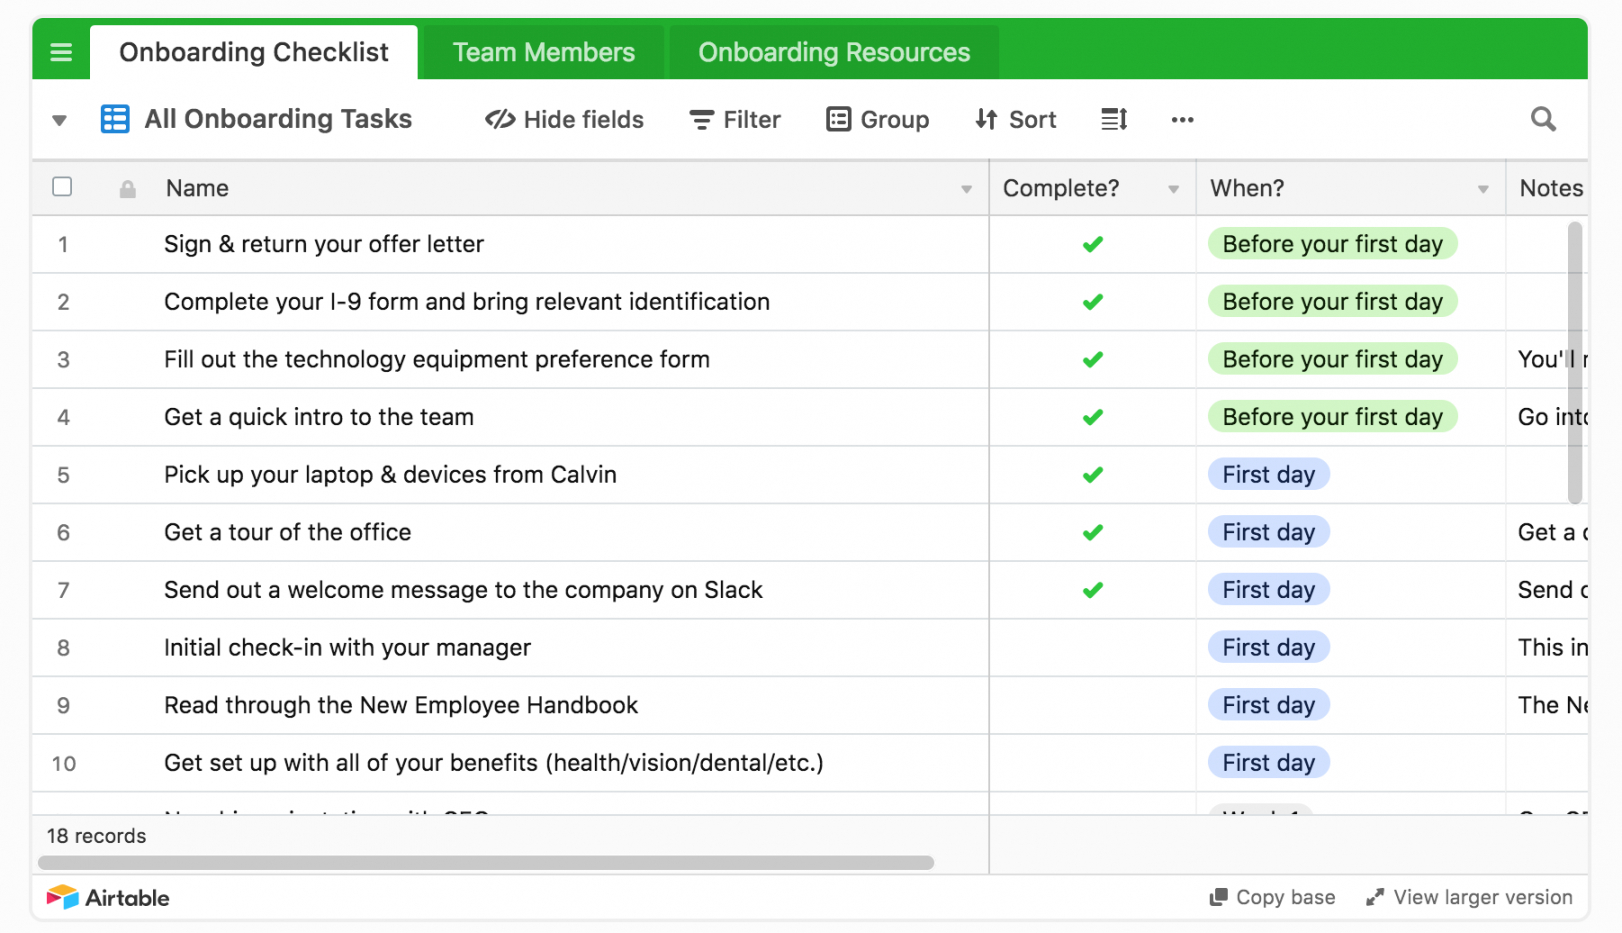The image size is (1622, 933).
Task: Tick the select-all rows checkbox
Action: point(62,187)
